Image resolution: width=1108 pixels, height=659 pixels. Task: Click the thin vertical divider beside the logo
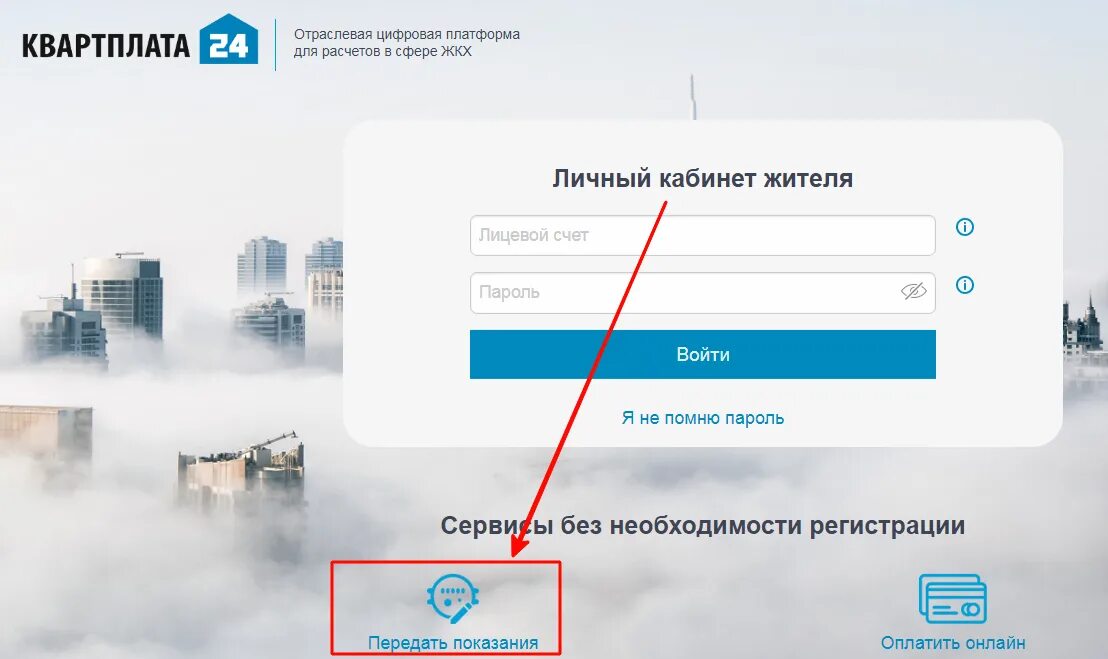275,44
